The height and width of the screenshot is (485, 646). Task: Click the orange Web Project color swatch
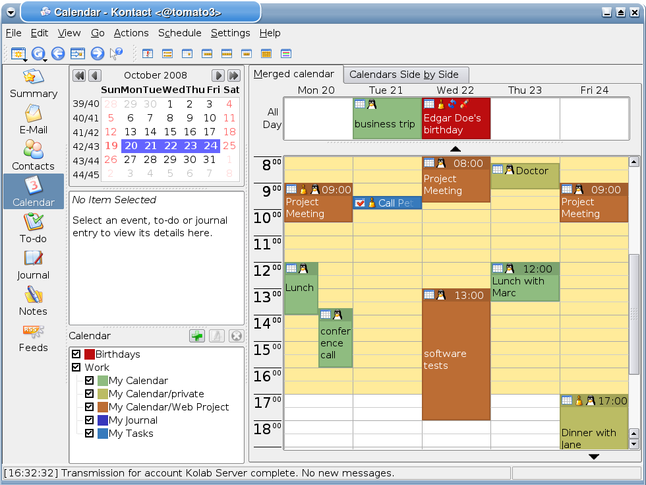(x=103, y=407)
